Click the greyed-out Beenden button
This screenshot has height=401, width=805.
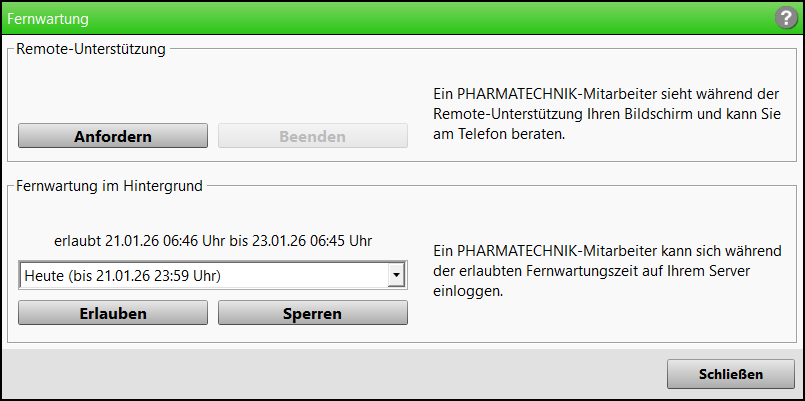click(x=313, y=136)
